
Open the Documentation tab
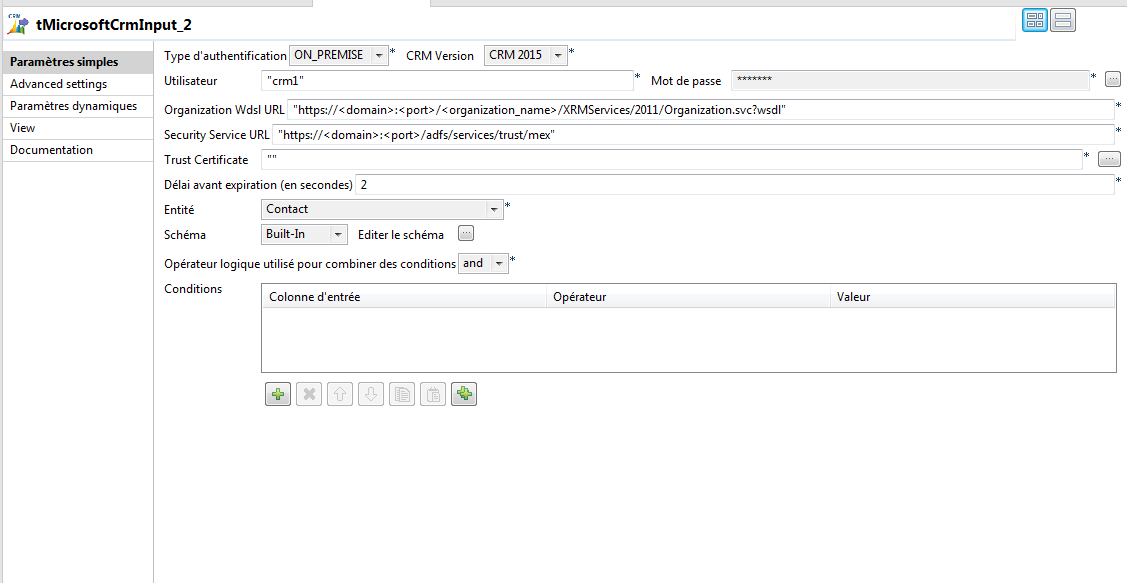click(78, 150)
